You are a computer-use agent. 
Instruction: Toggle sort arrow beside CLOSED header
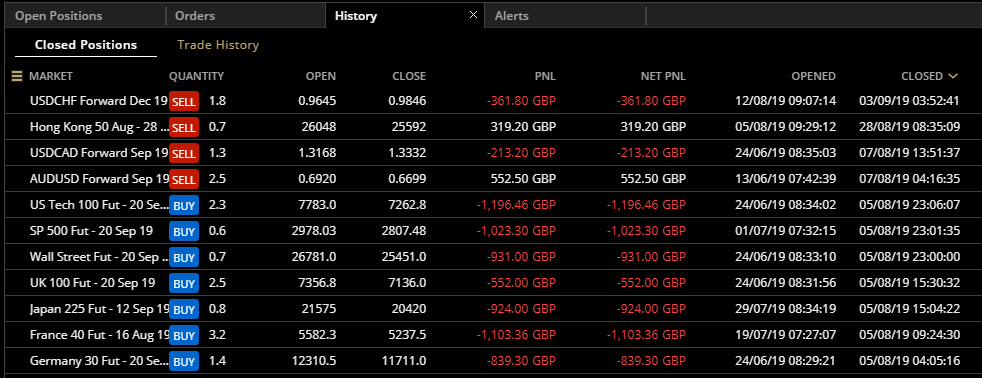(x=953, y=76)
